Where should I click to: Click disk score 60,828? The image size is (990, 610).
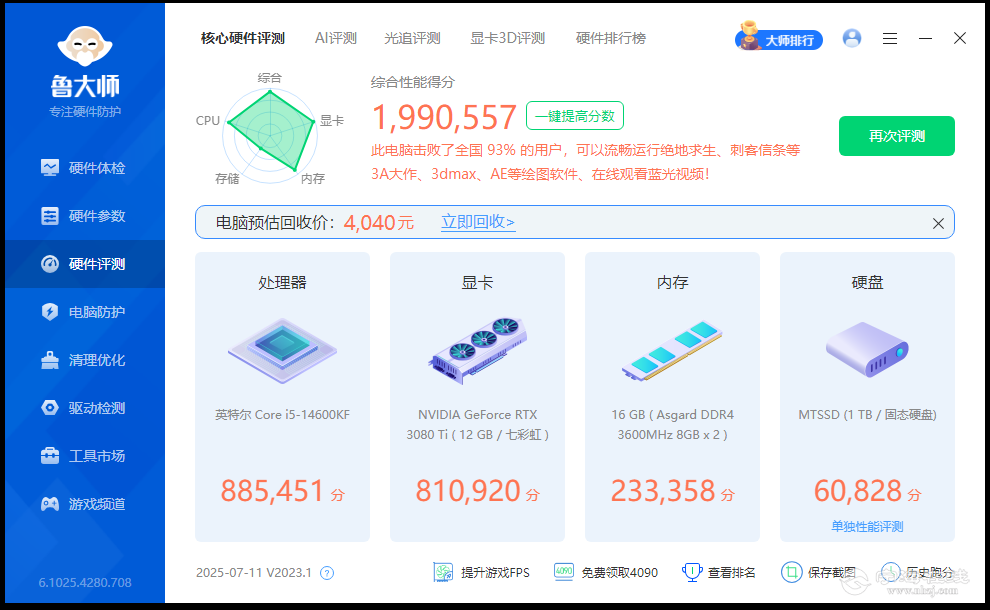tap(857, 491)
